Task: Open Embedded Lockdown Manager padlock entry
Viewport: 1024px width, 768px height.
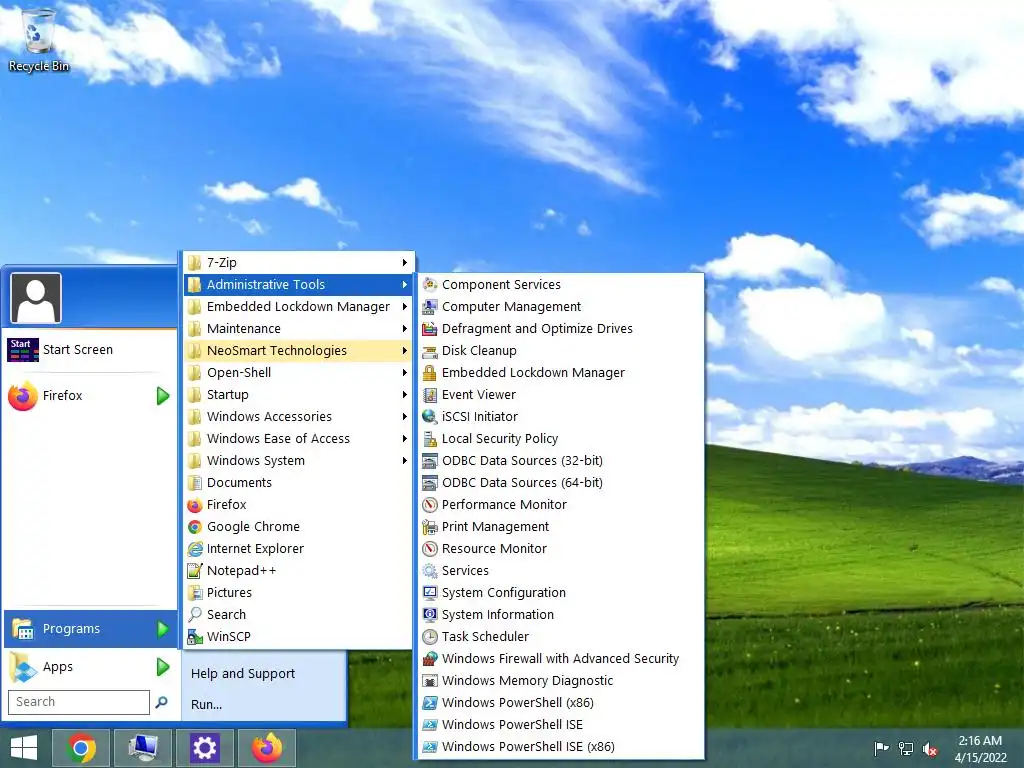Action: [560, 372]
